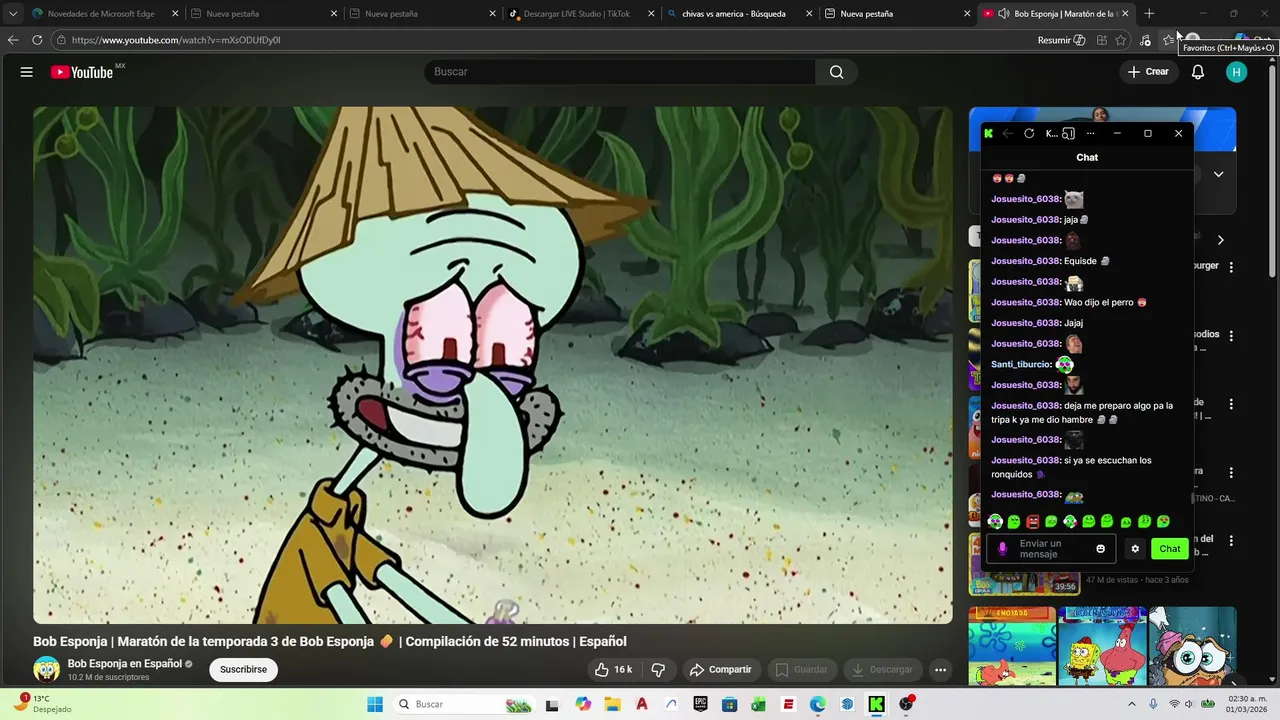Open split screen icon in address bar
This screenshot has height=720, width=1280.
[x=1101, y=40]
